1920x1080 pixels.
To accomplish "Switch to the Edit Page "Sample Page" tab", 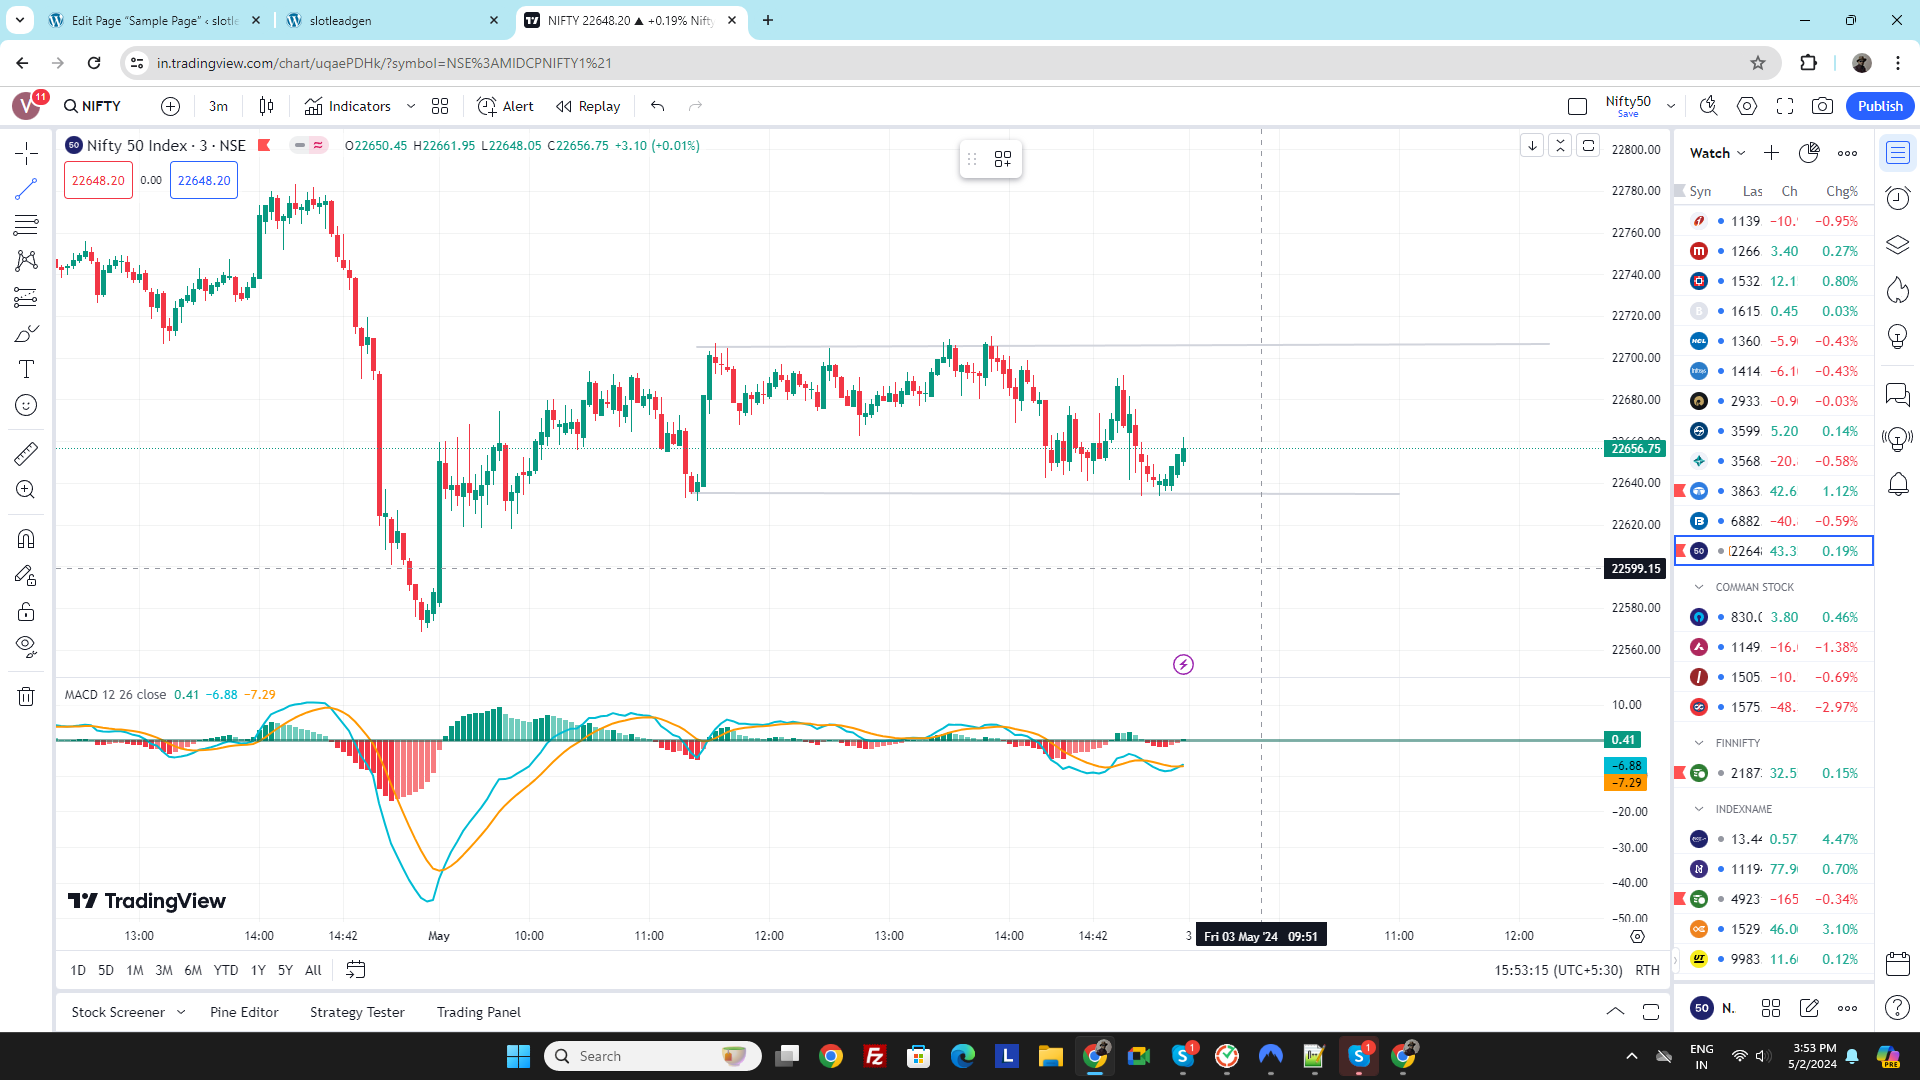I will tap(155, 20).
